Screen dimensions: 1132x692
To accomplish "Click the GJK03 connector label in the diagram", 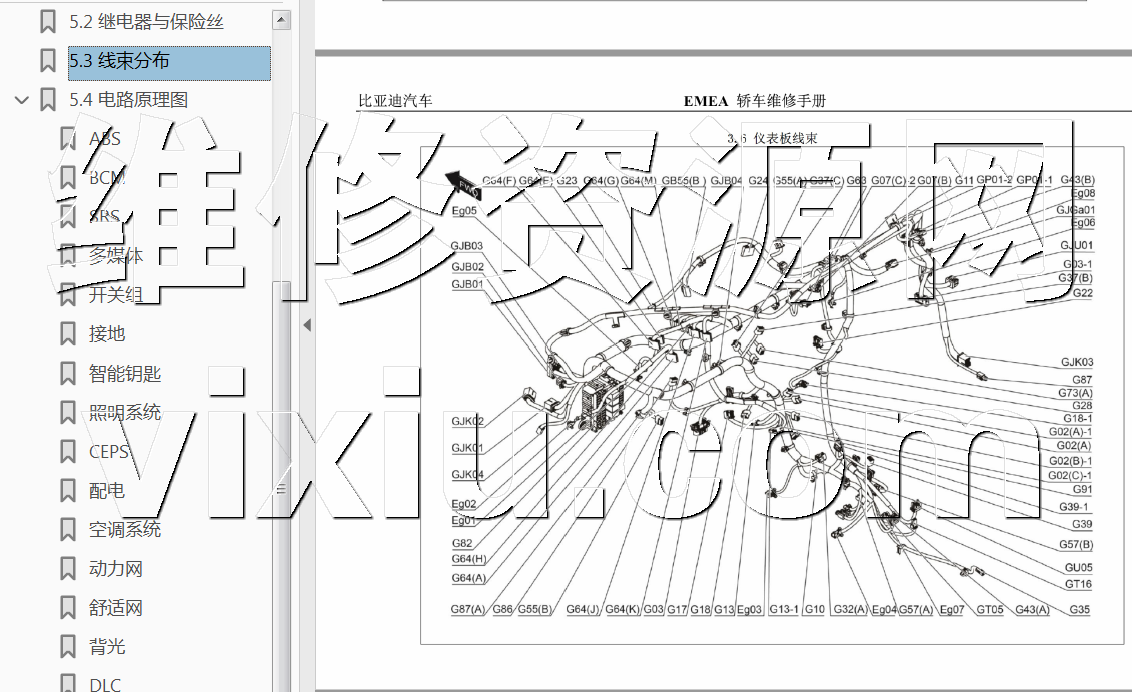I will tap(1076, 362).
